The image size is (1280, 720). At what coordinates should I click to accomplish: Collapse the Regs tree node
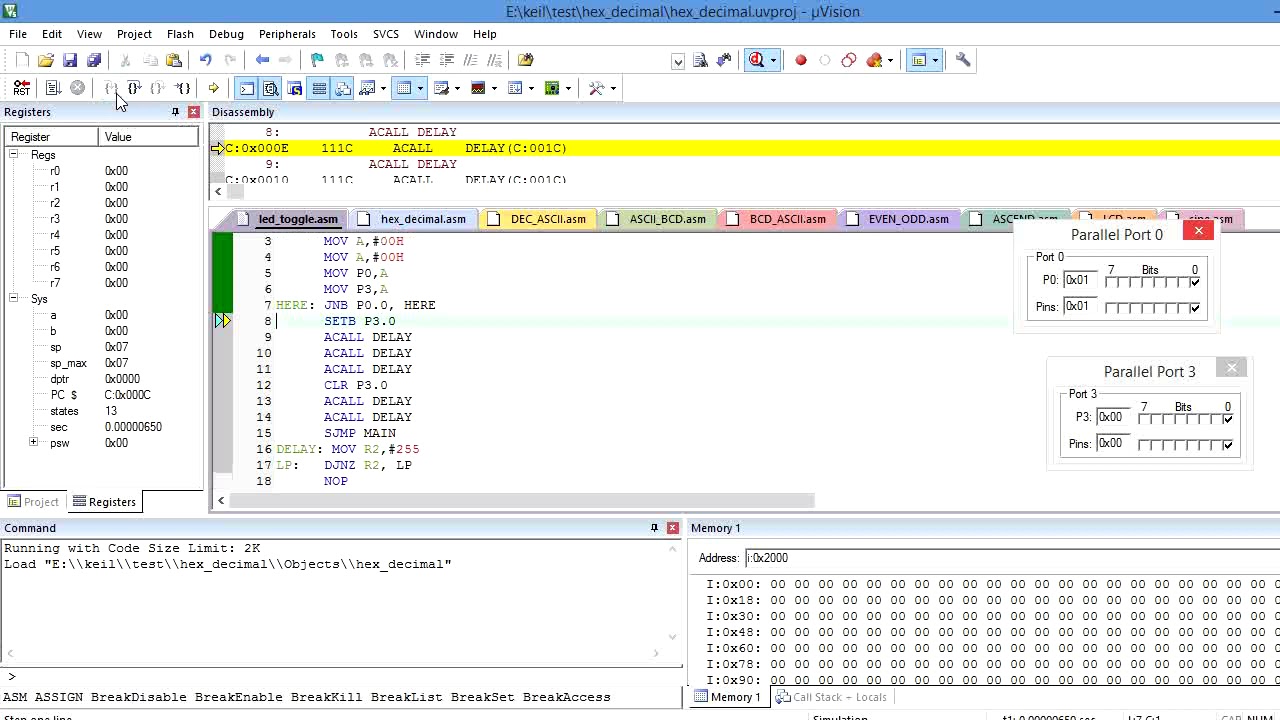[14, 155]
